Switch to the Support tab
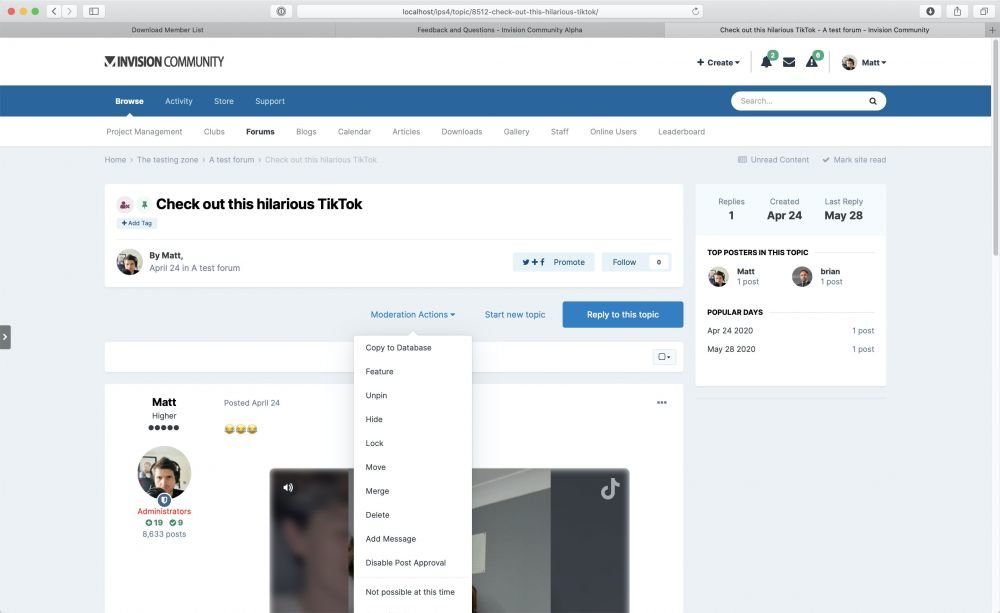Viewport: 1000px width, 613px height. (x=270, y=101)
